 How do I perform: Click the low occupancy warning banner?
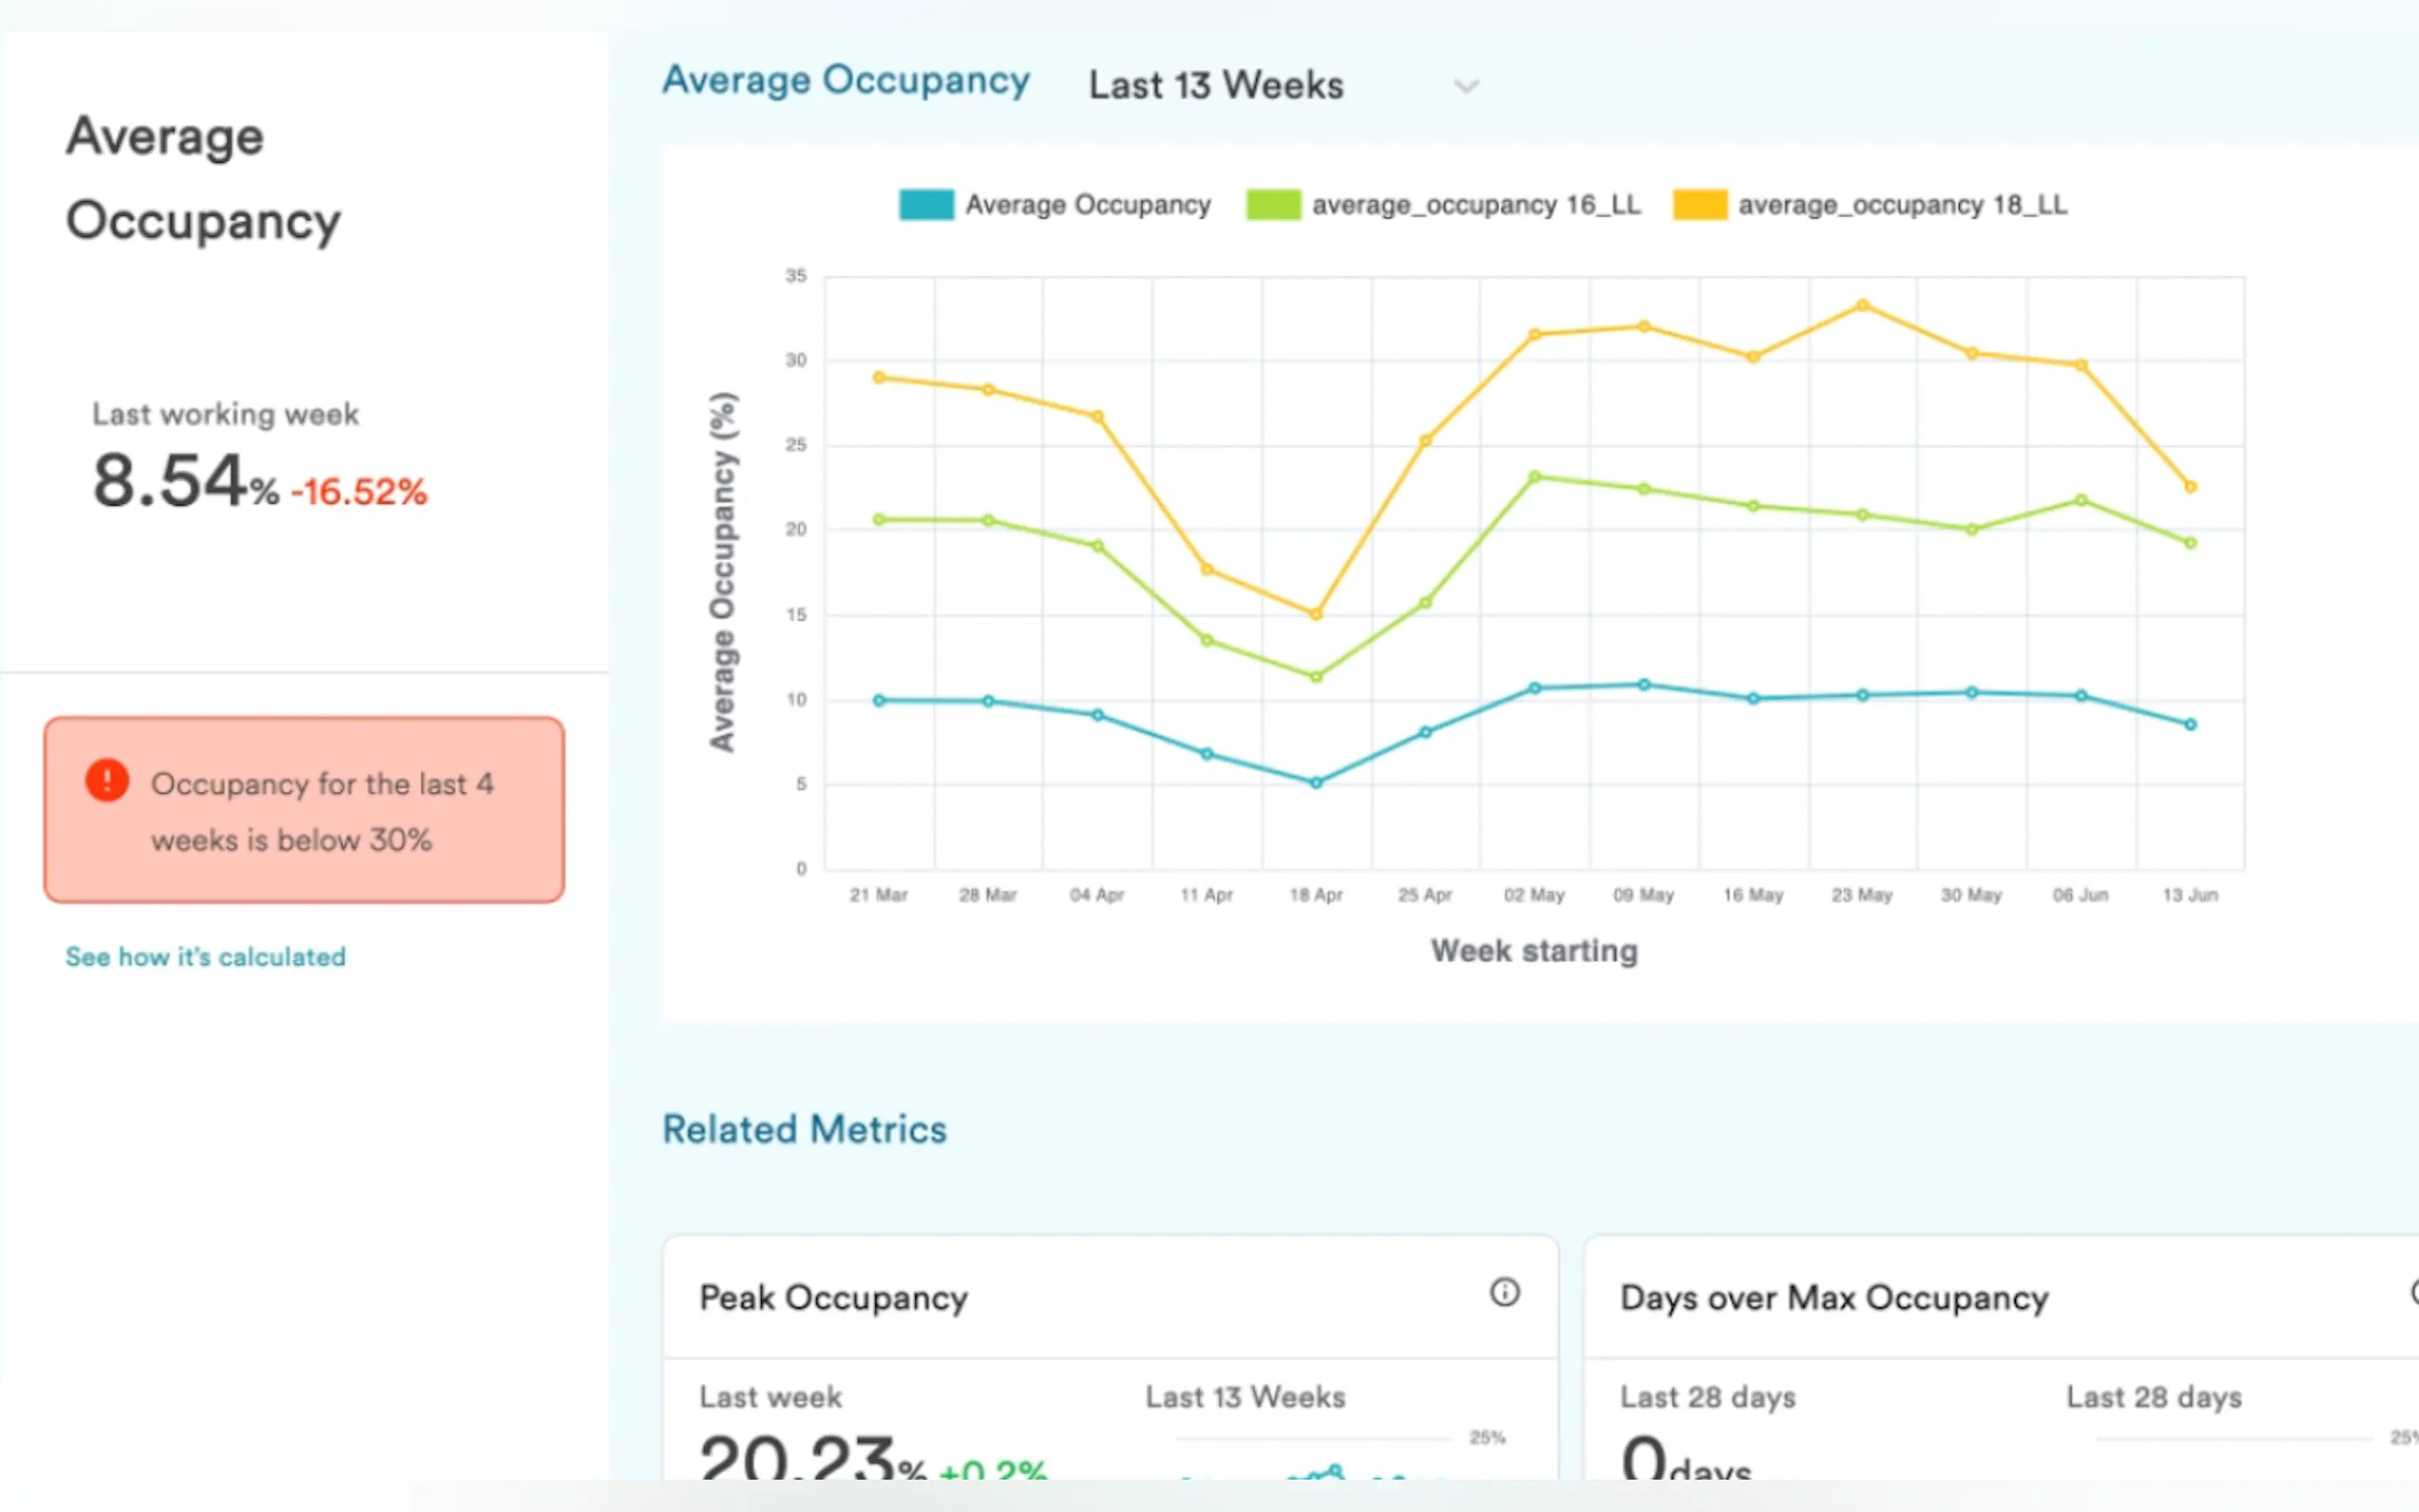304,810
